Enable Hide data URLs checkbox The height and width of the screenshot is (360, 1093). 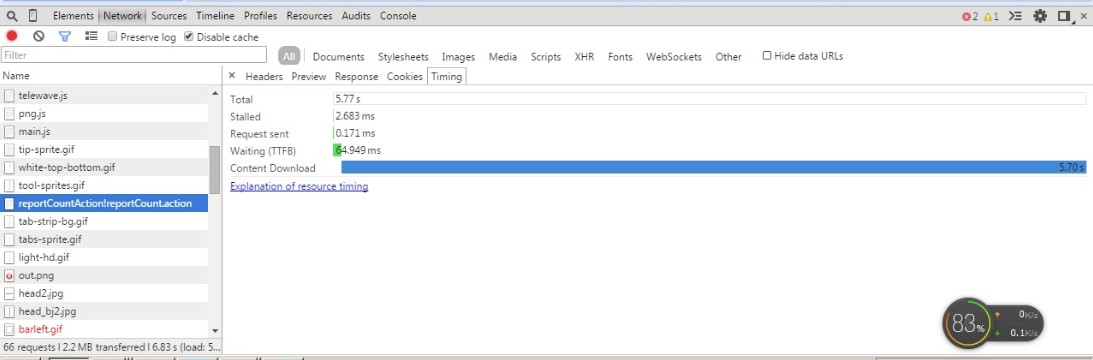767,56
